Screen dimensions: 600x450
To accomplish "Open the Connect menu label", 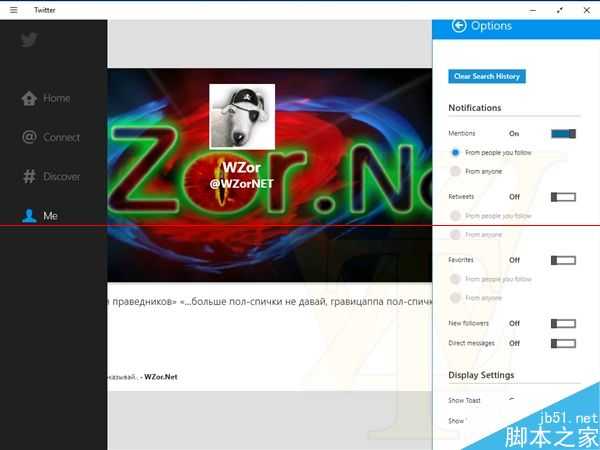I will [x=62, y=137].
